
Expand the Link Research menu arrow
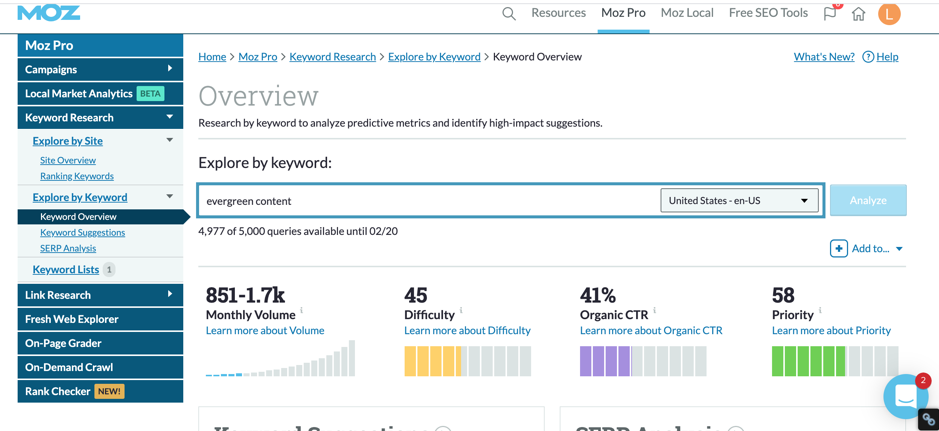tap(170, 294)
